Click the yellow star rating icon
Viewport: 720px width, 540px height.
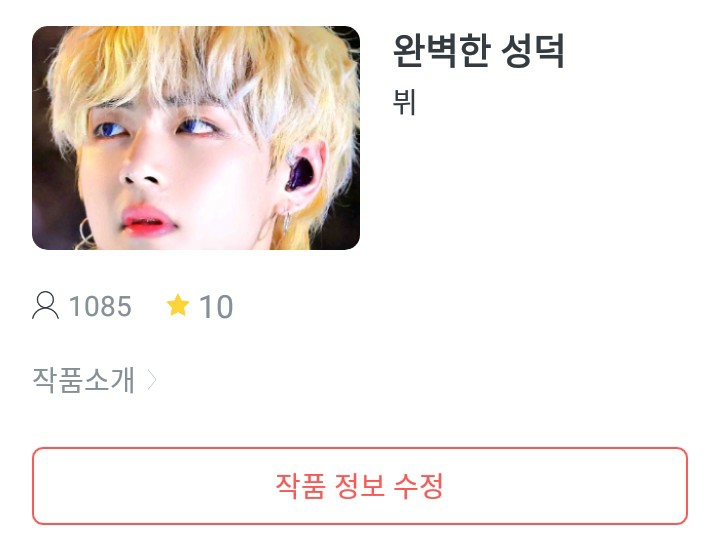pyautogui.click(x=178, y=305)
